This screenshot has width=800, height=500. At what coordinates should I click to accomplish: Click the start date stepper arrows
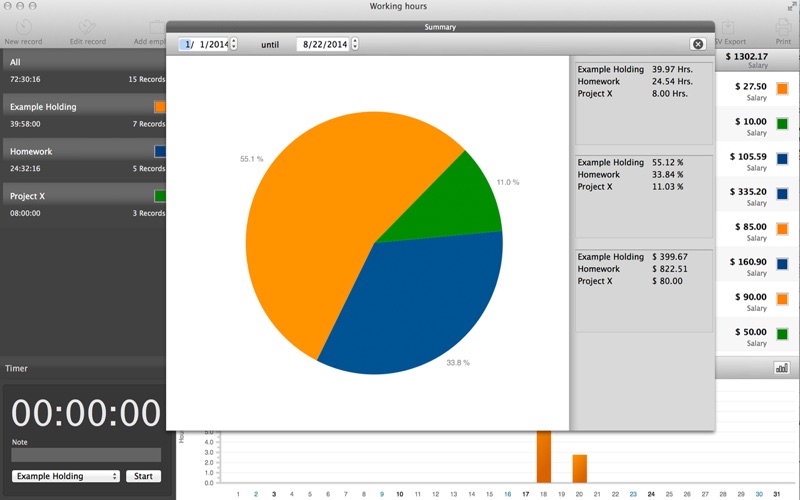[234, 44]
